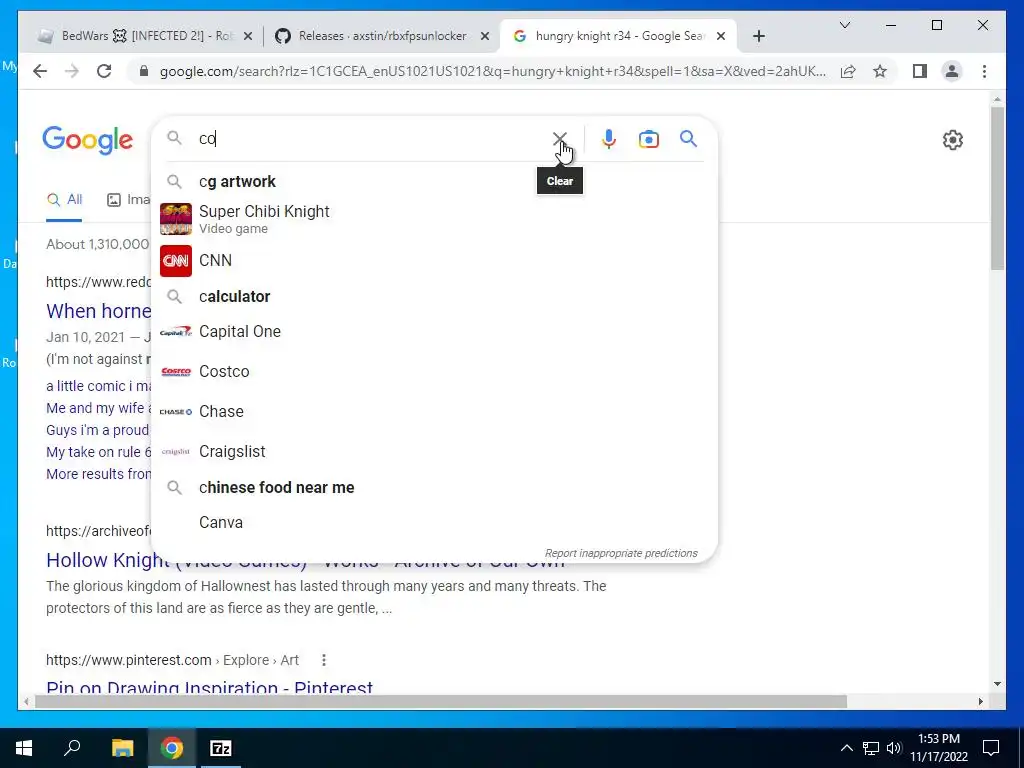Go to Google logo homepage
The height and width of the screenshot is (768, 1024).
tap(88, 140)
